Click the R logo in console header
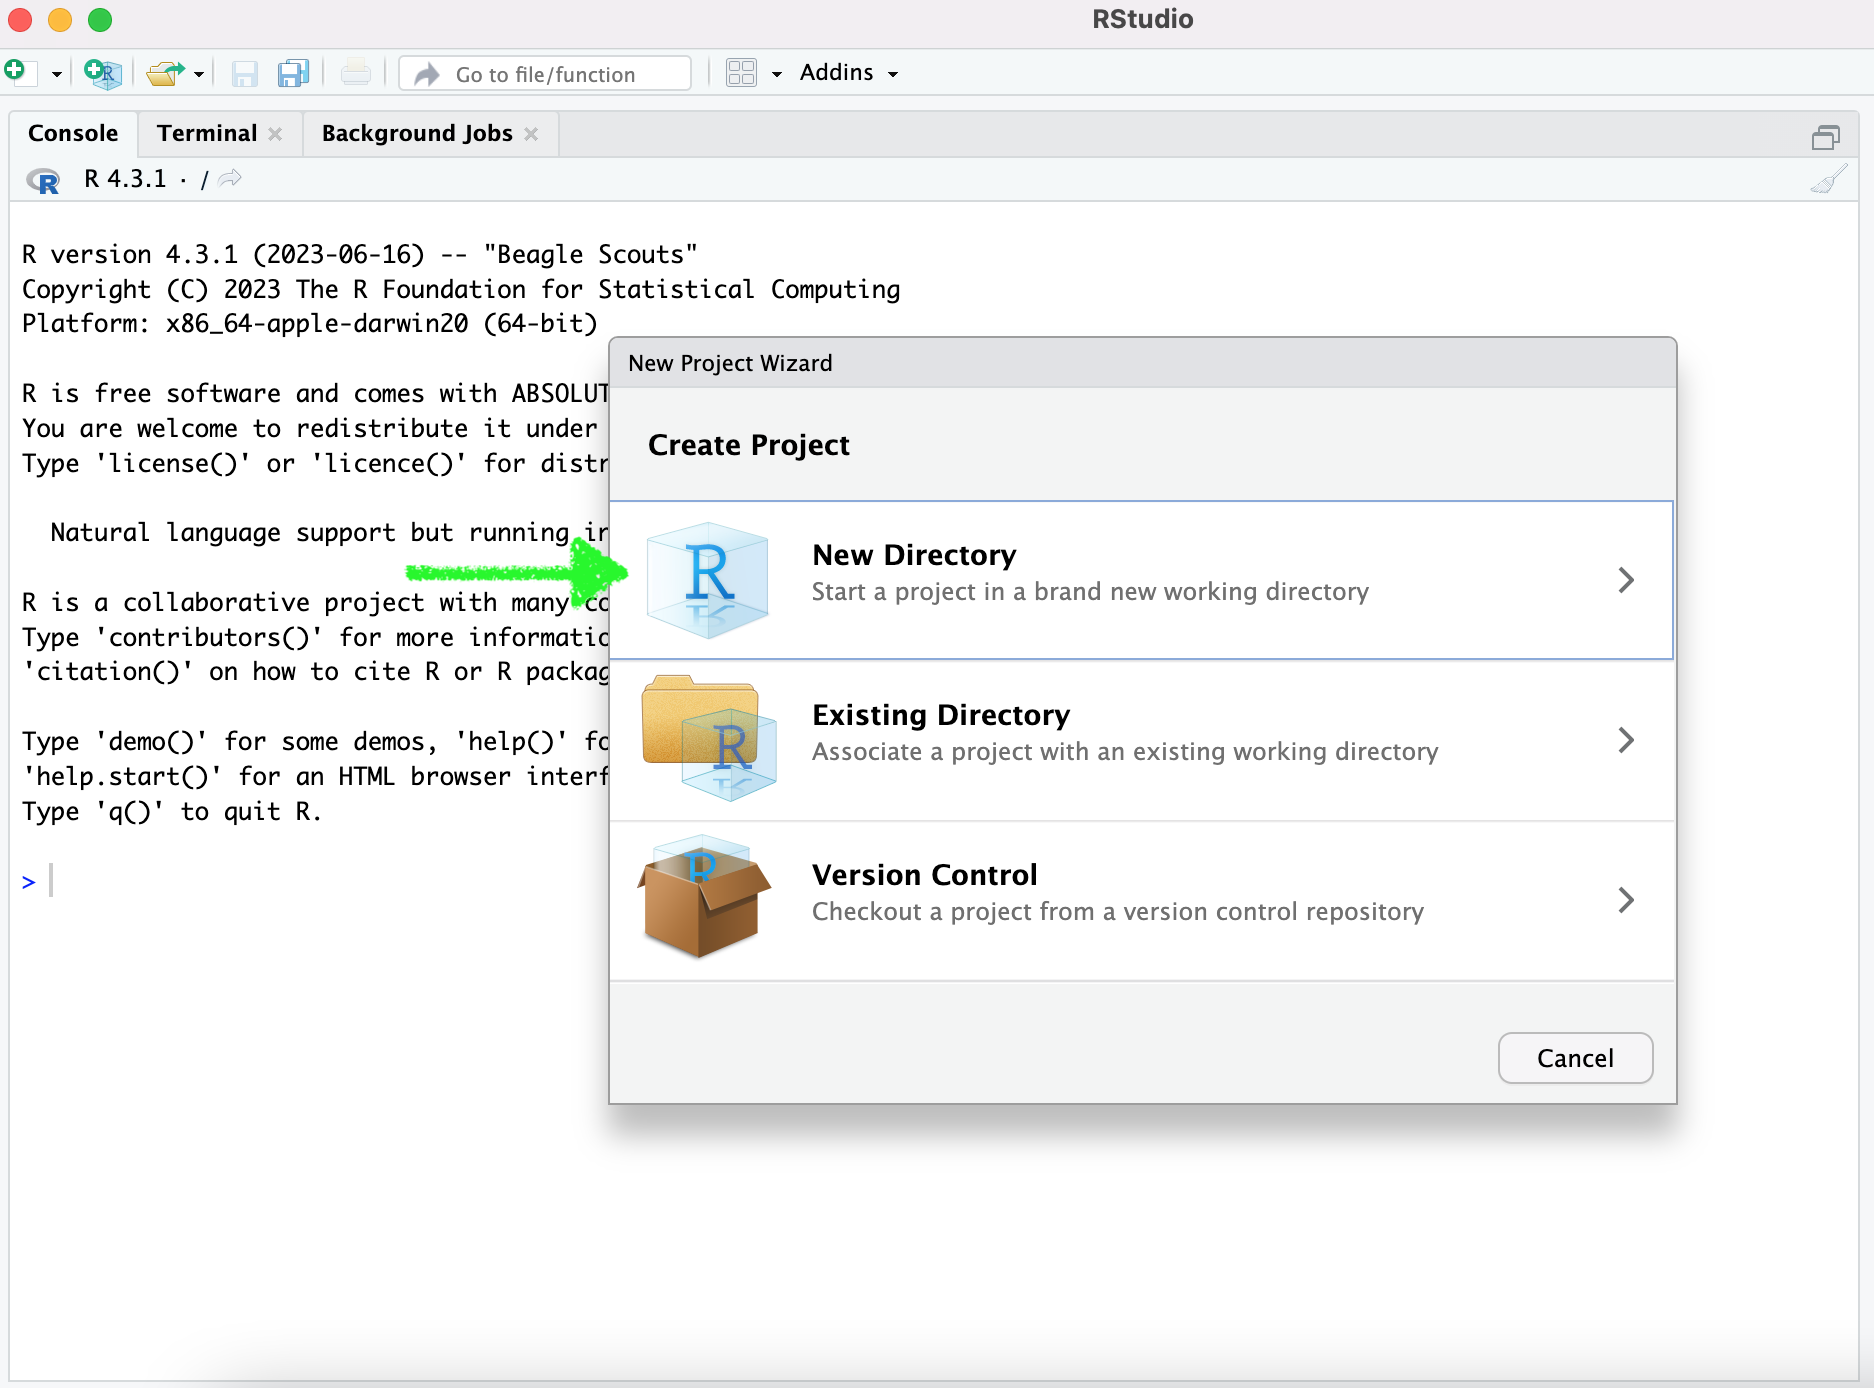 [43, 181]
